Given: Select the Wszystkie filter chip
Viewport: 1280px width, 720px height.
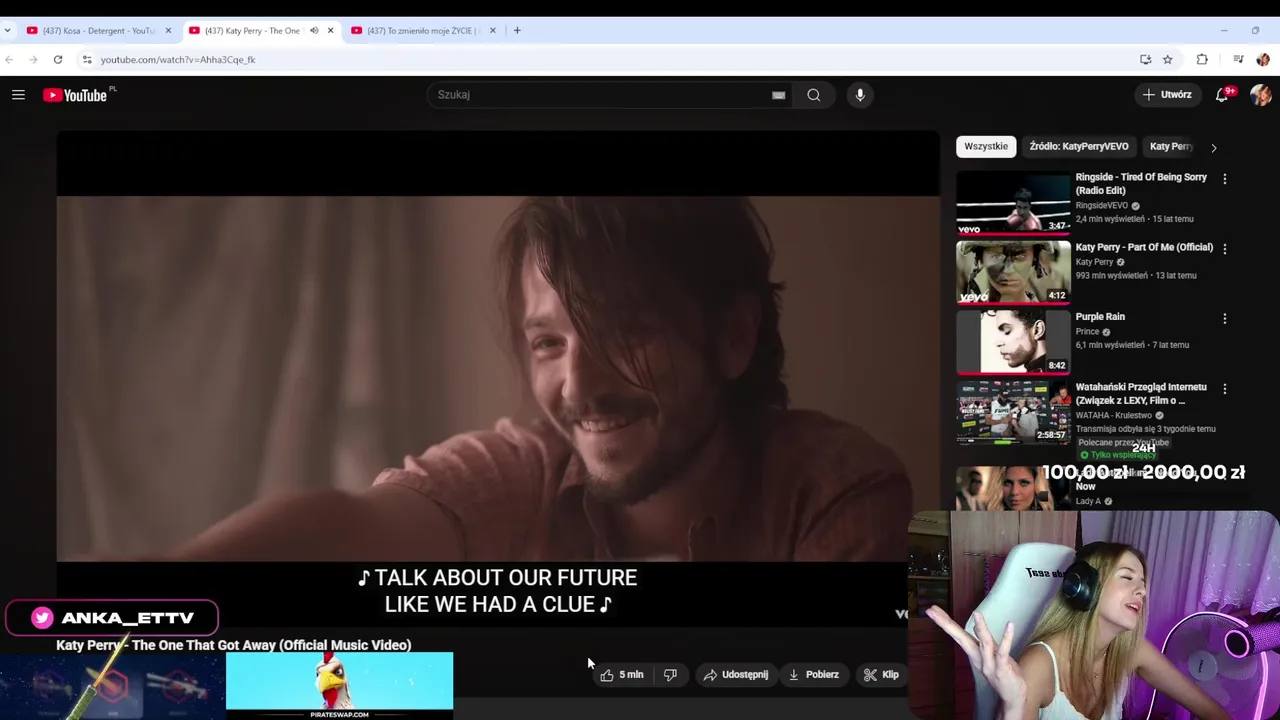Looking at the screenshot, I should pos(986,146).
